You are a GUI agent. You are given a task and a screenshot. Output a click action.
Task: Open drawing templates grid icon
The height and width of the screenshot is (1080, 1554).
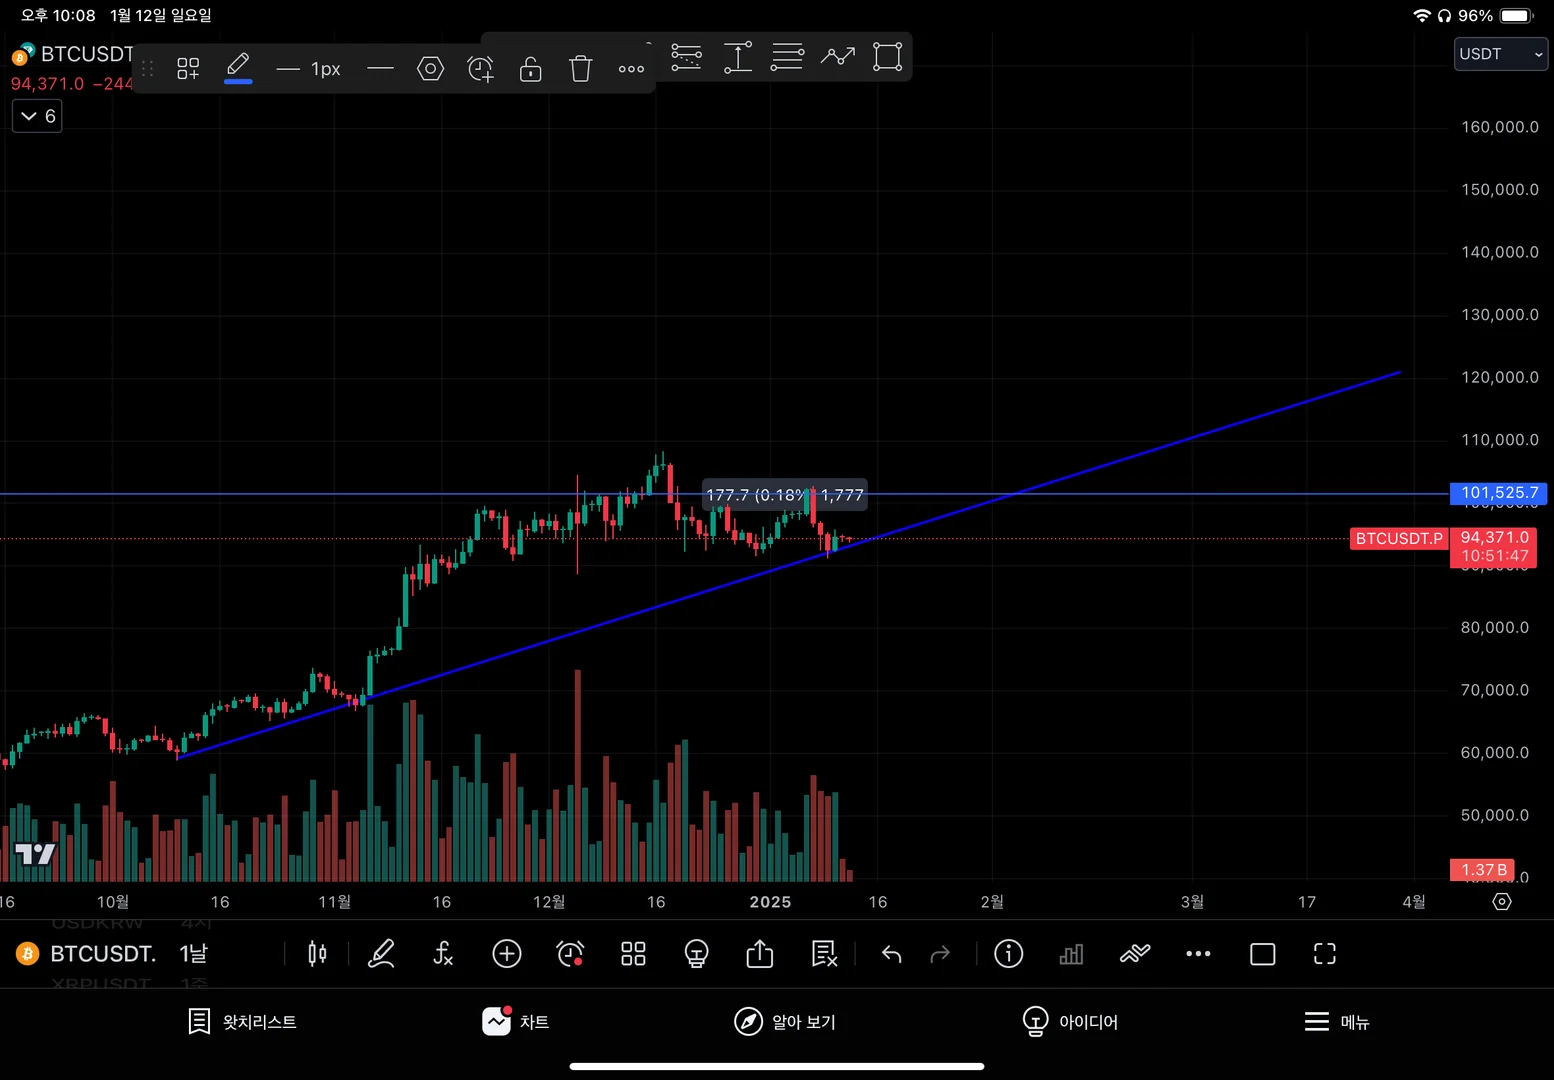(188, 68)
